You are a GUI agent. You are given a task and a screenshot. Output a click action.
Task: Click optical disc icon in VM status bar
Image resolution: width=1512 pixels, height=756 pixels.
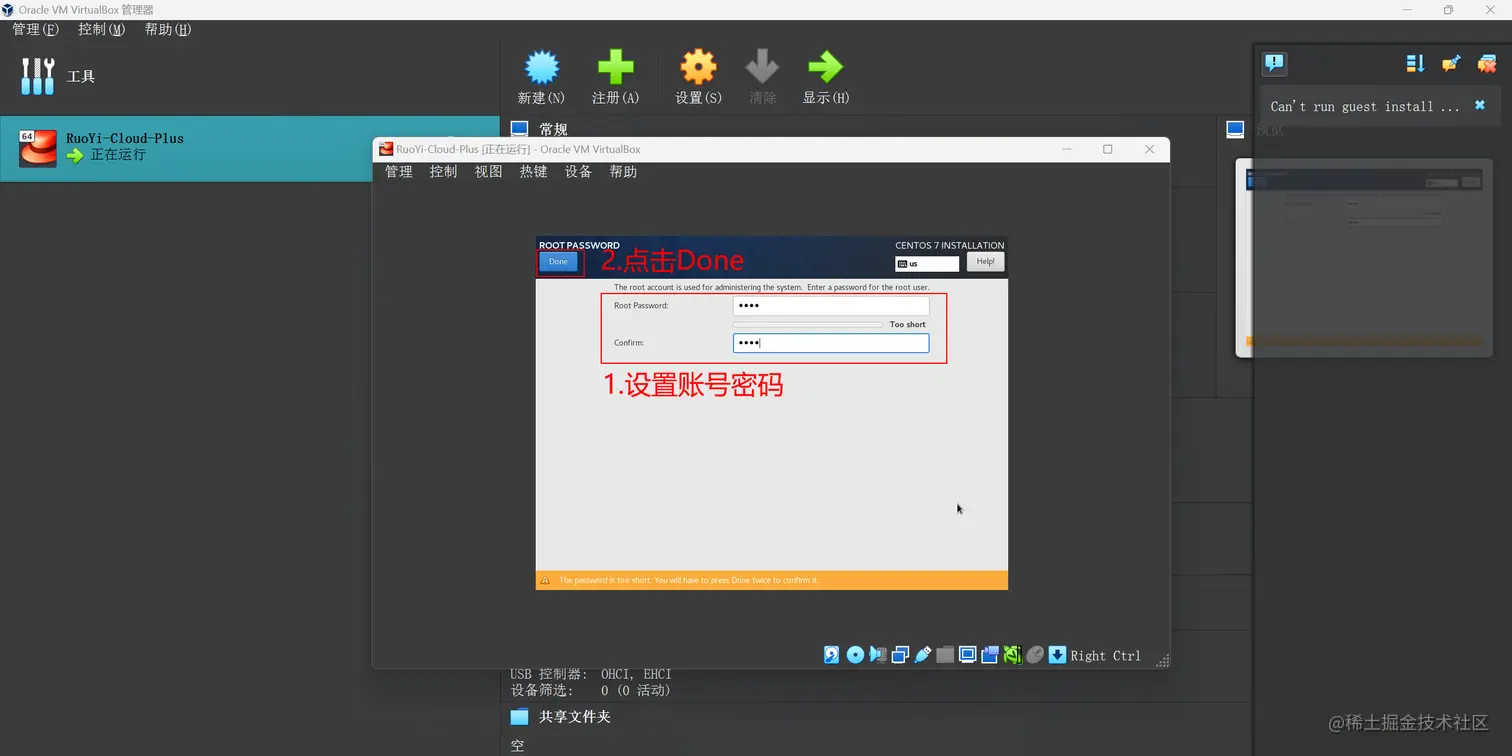click(x=855, y=655)
